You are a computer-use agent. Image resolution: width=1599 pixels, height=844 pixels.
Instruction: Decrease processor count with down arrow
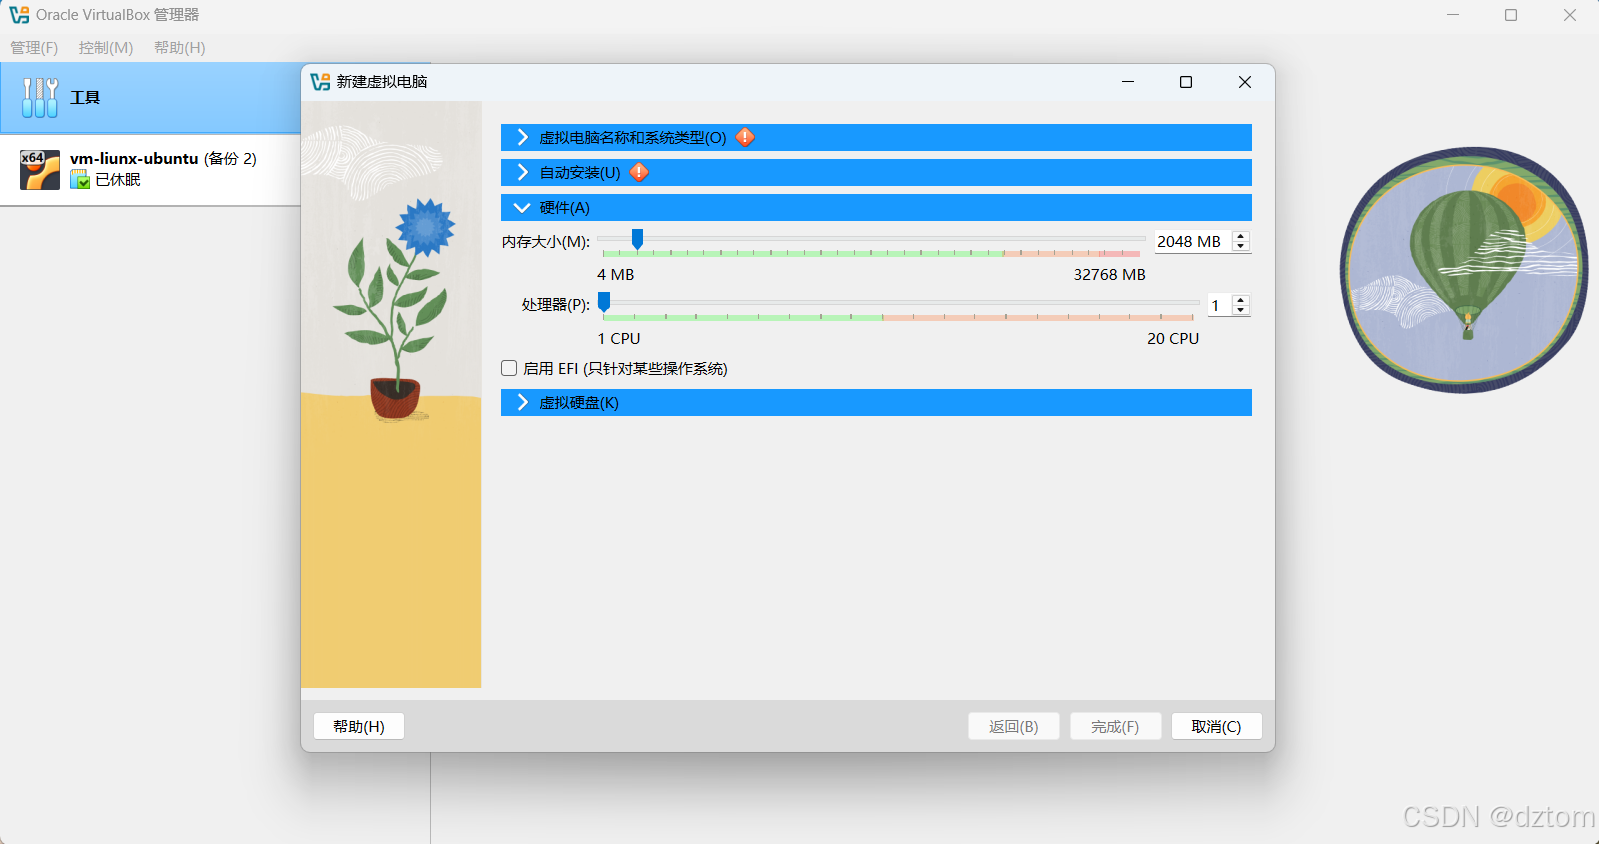coord(1241,310)
